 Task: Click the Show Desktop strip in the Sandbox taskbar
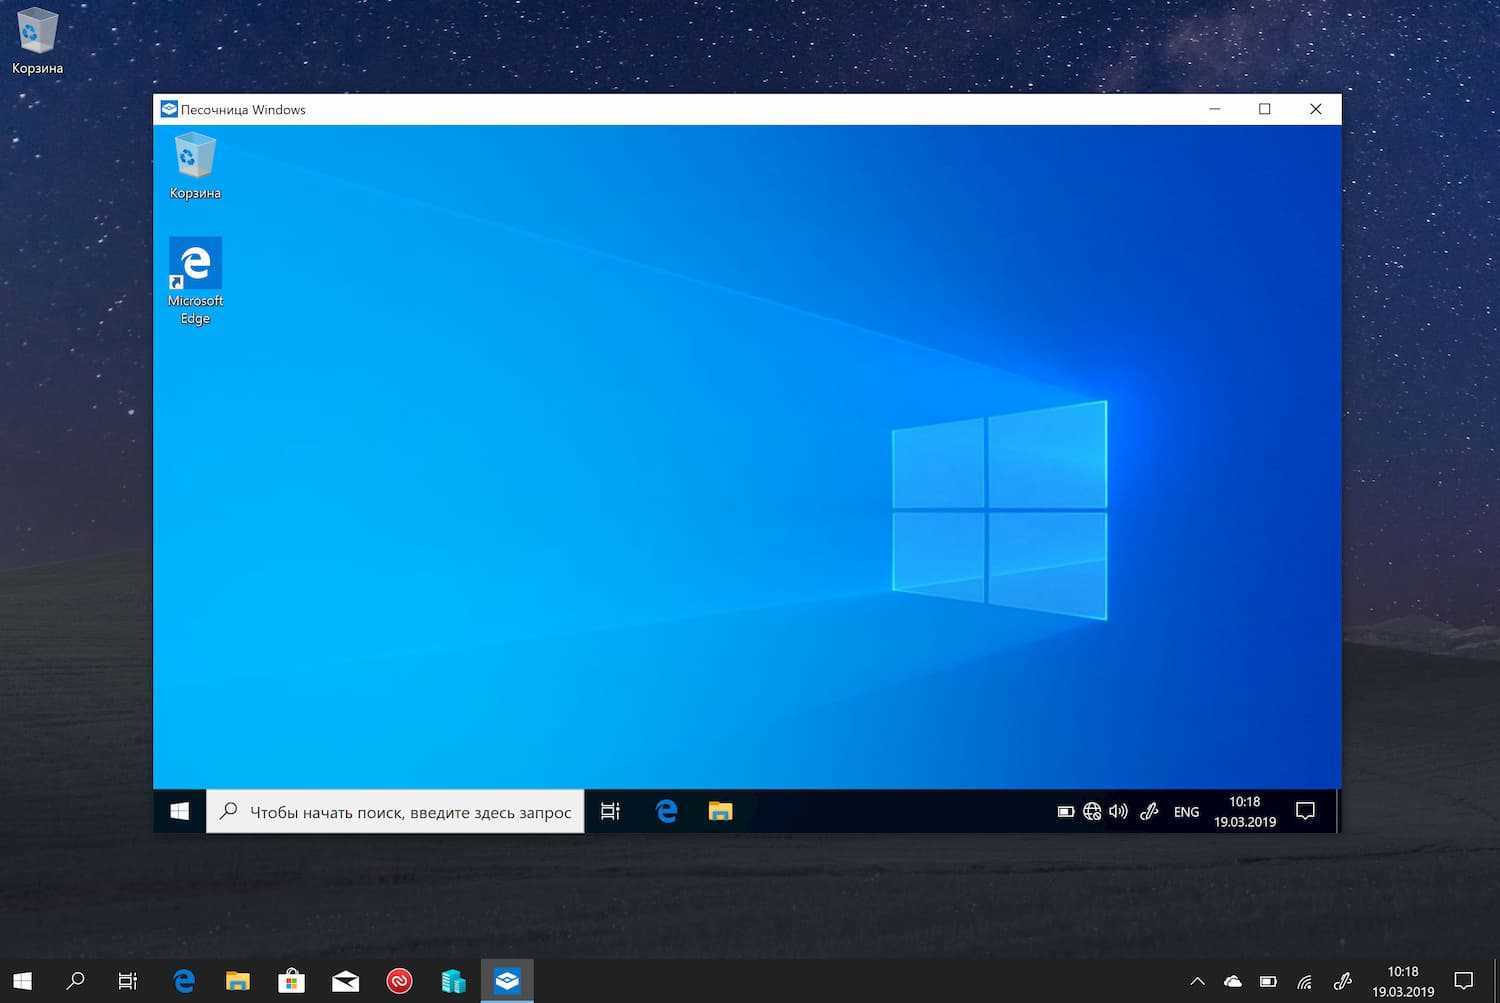(1337, 811)
